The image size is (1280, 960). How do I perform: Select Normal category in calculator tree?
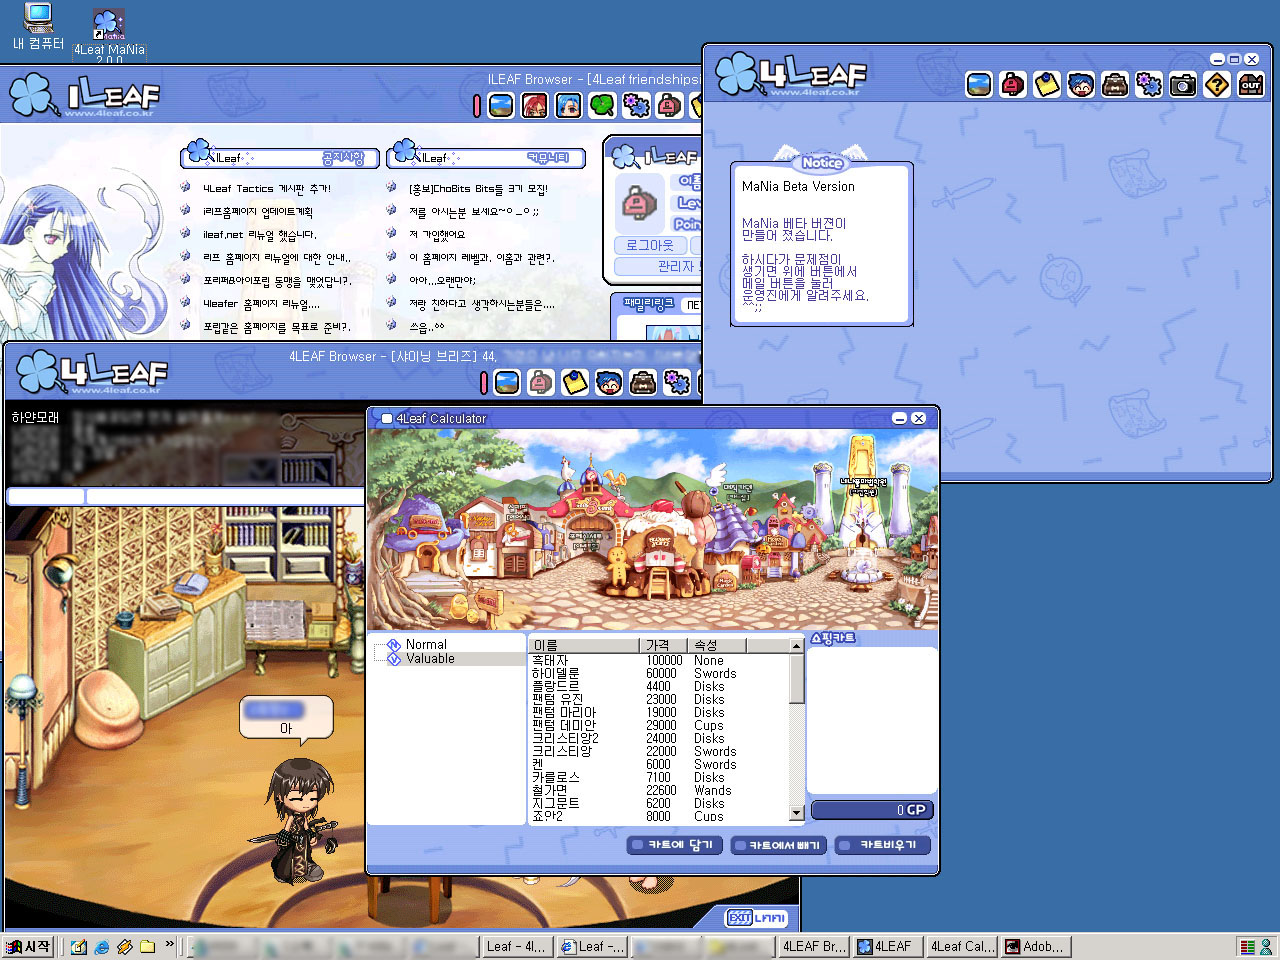(426, 645)
